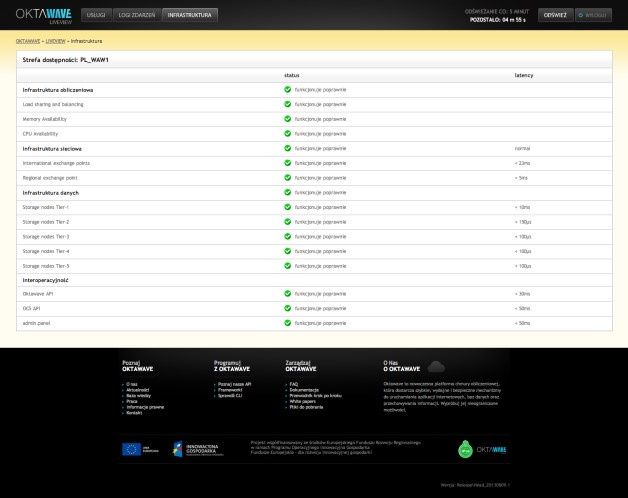Image resolution: width=628 pixels, height=498 pixels.
Task: Click the 'Strefa dostępności: PL_WAW1' heading
Action: (x=66, y=60)
